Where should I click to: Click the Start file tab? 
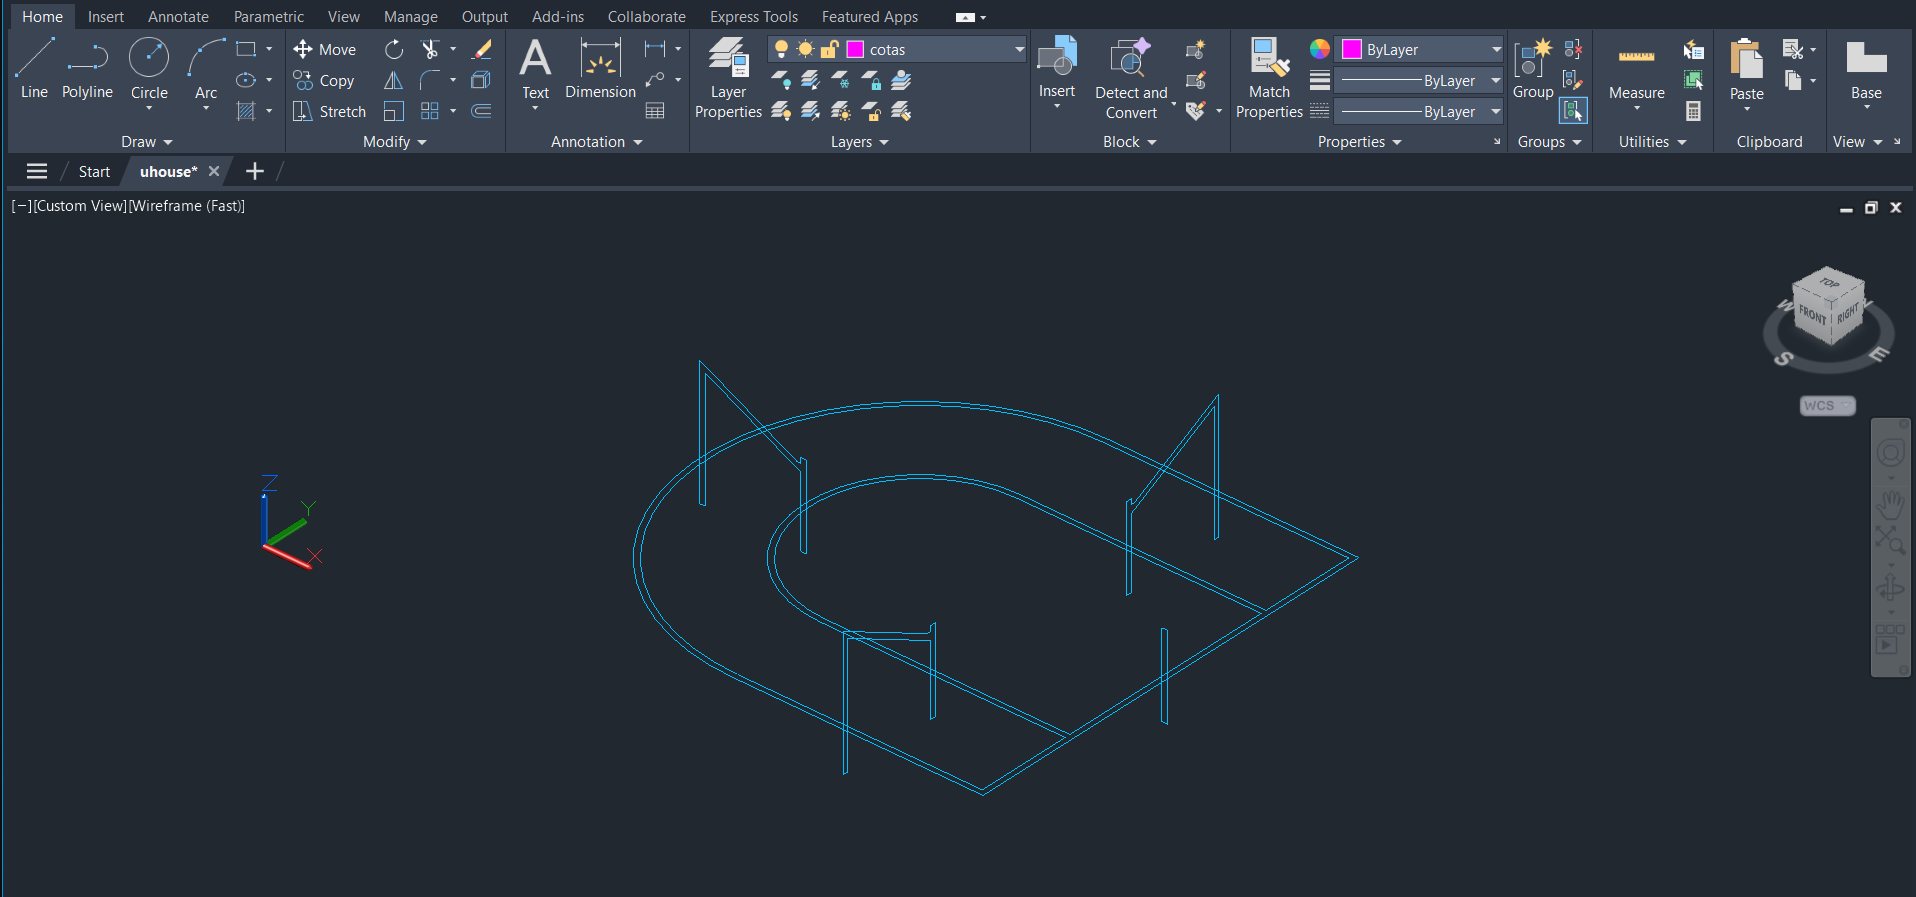click(94, 172)
